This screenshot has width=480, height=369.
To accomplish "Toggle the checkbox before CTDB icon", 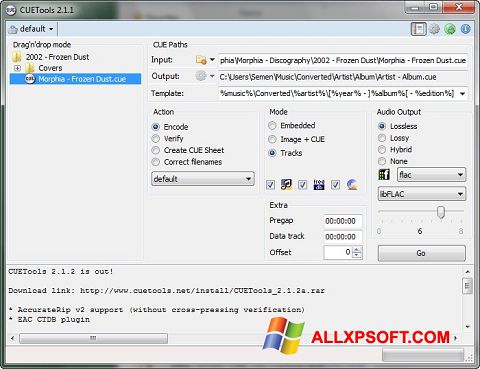I will point(336,185).
